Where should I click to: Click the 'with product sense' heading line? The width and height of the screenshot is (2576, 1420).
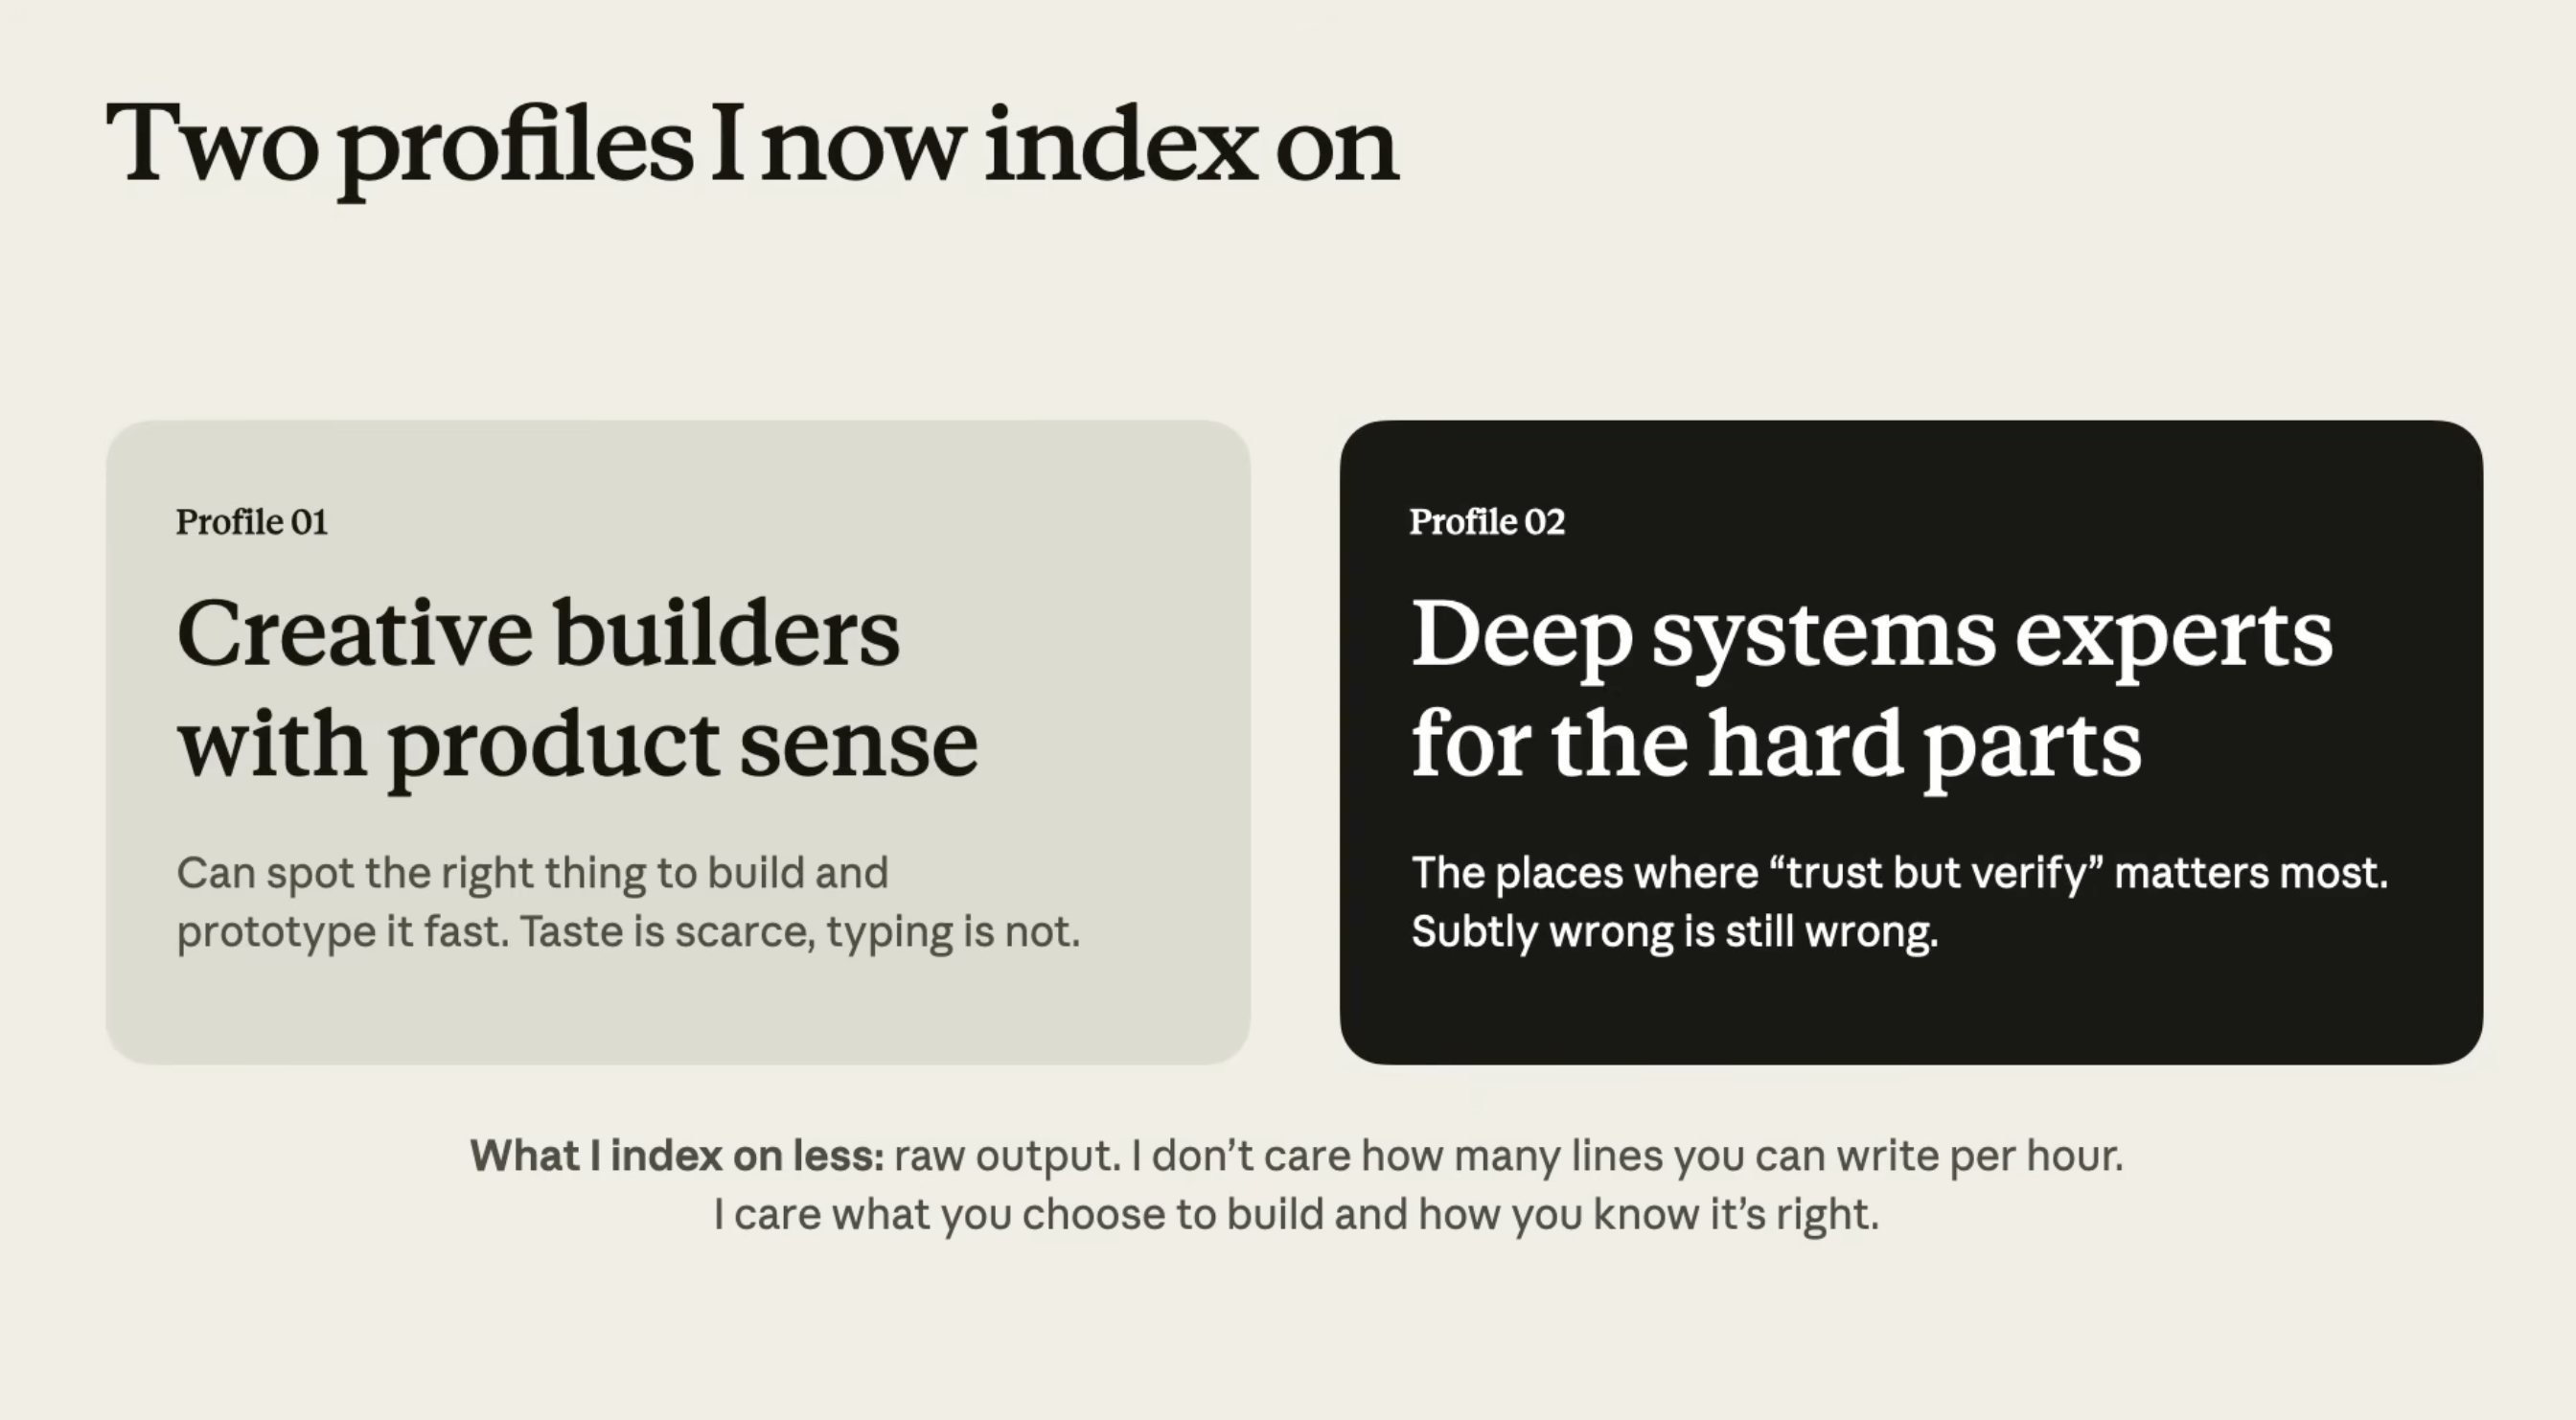578,745
